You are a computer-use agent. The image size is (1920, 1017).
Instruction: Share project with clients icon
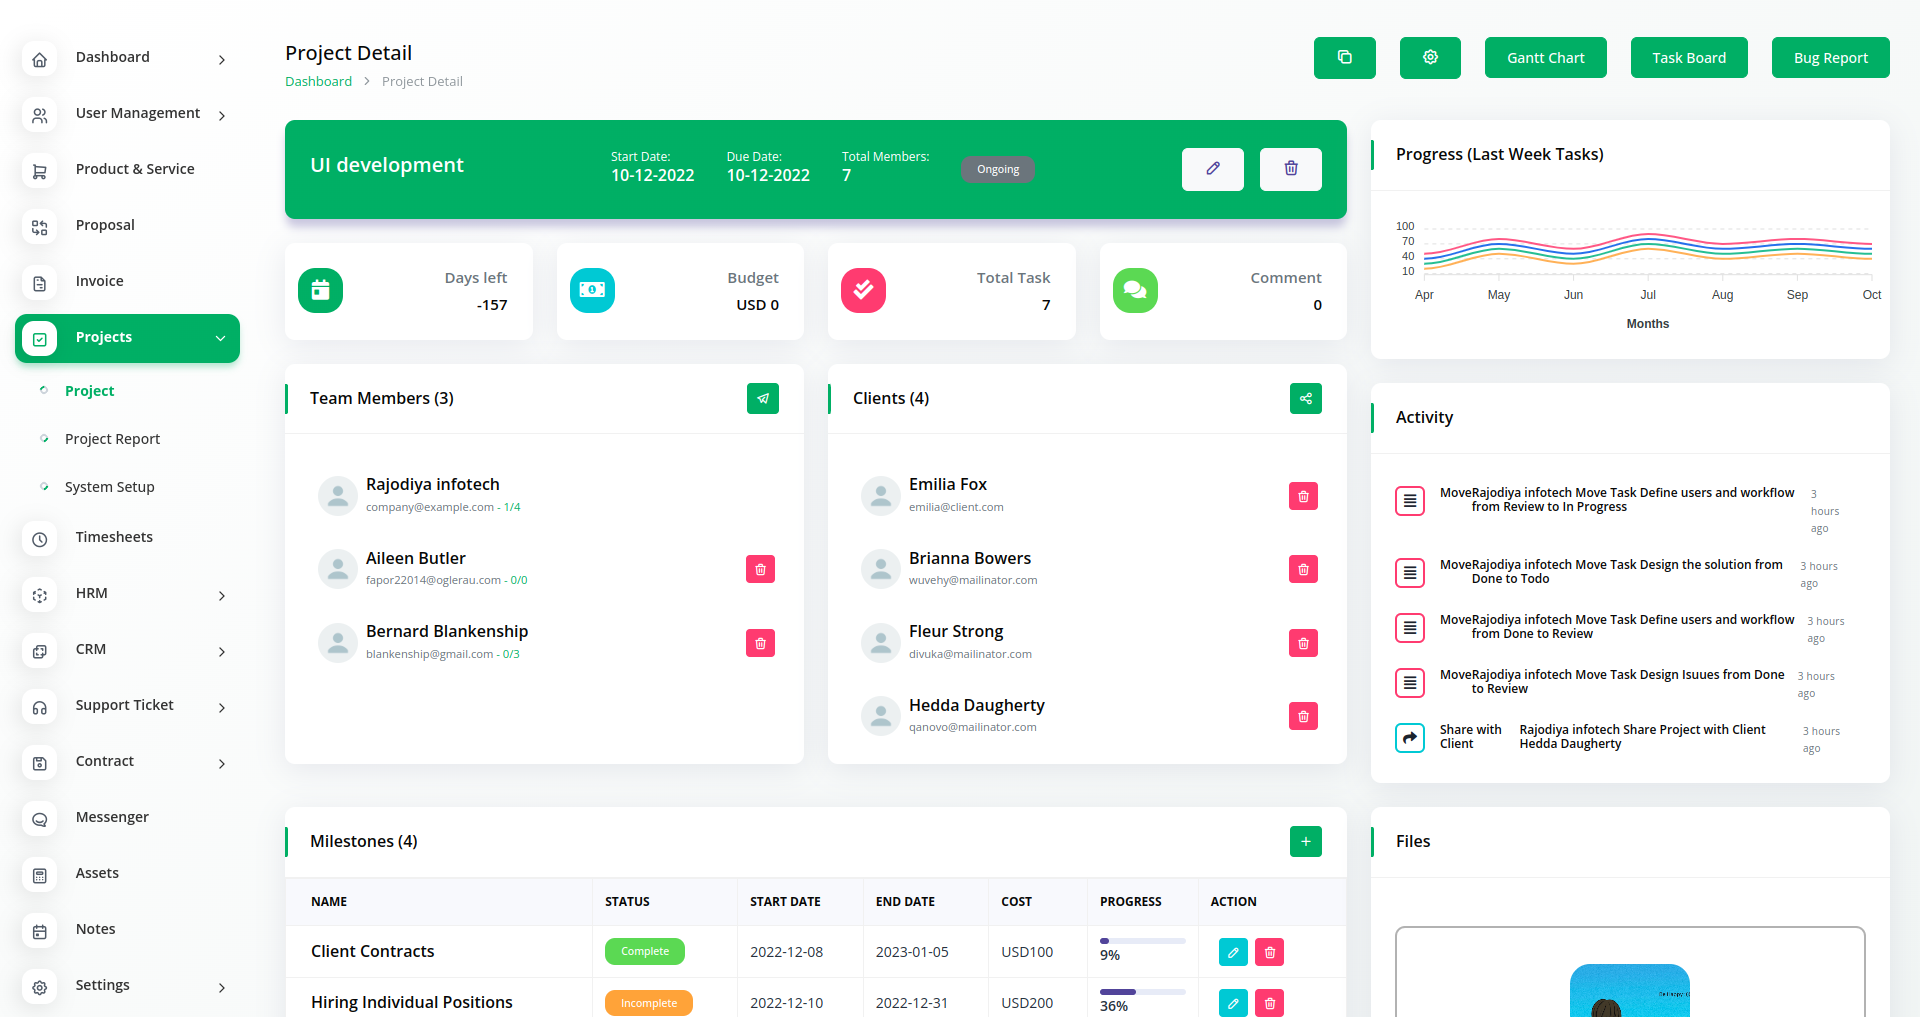point(1305,398)
